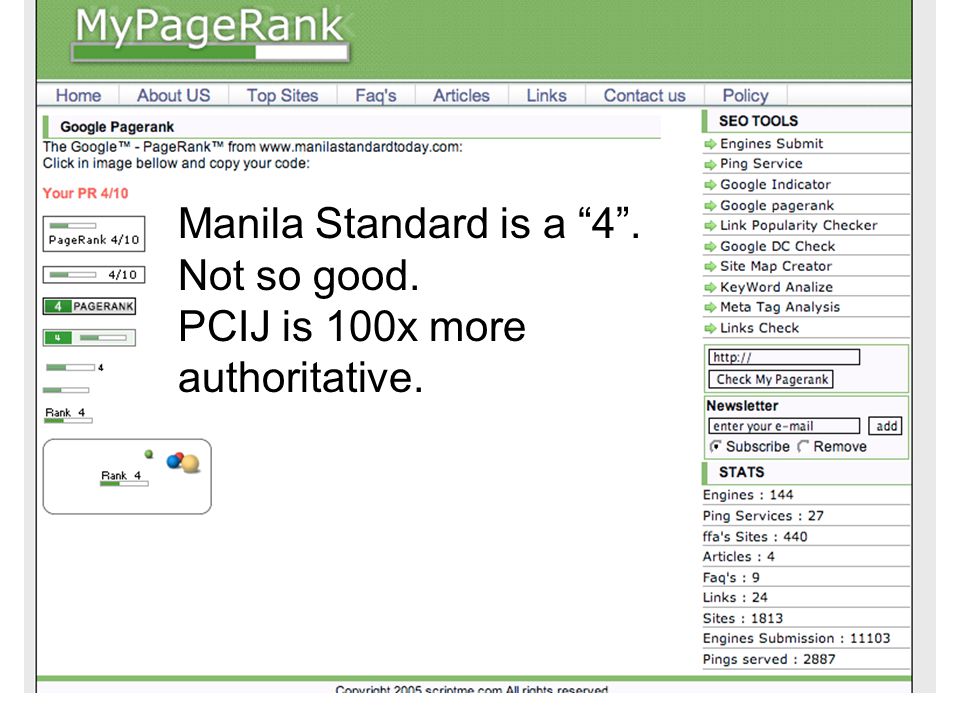The height and width of the screenshot is (720, 960).
Task: Open the Contact us page
Action: pos(645,96)
